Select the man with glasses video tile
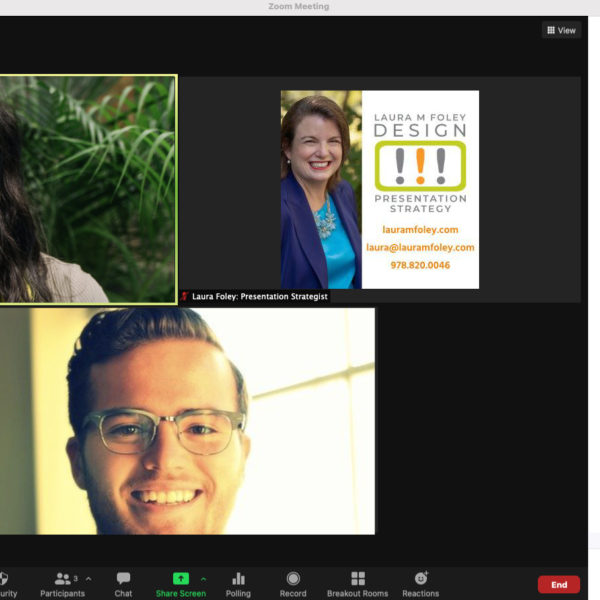Viewport: 600px width, 600px height. (x=187, y=421)
